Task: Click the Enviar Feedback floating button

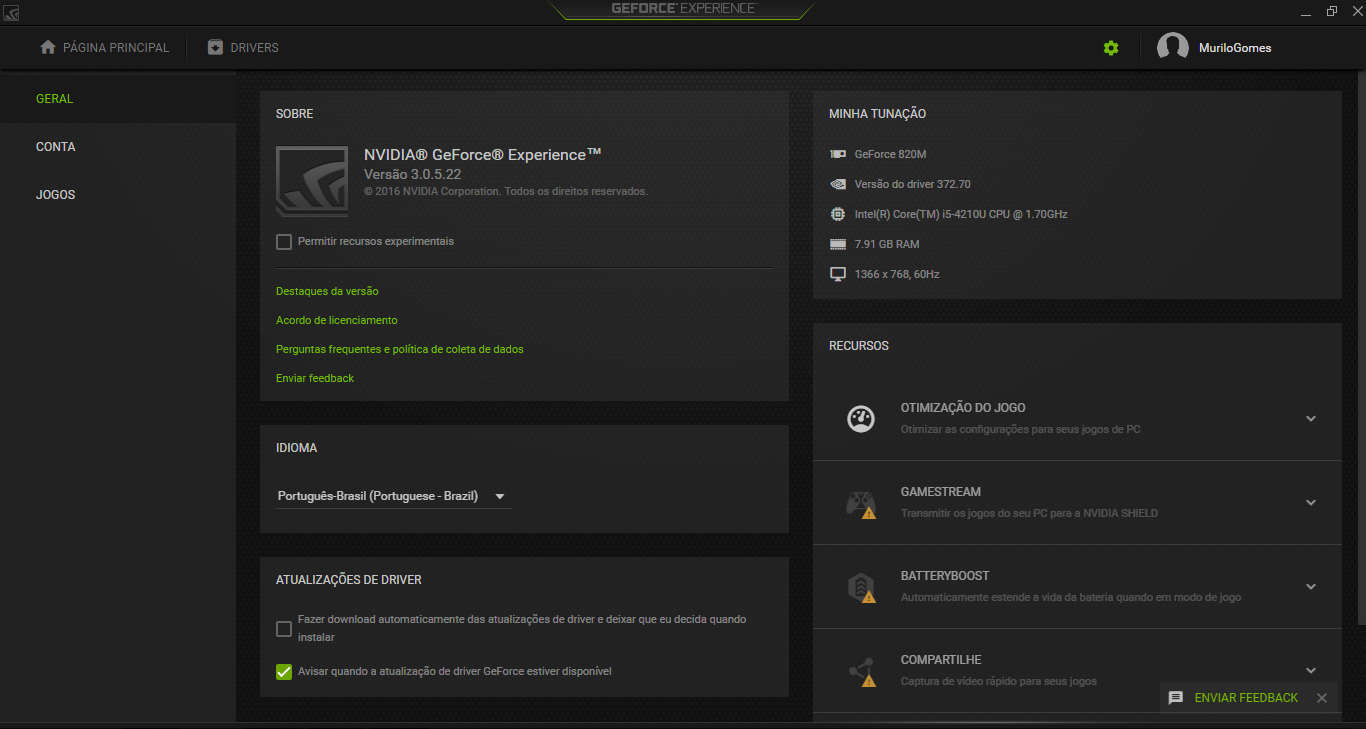Action: [x=1246, y=698]
